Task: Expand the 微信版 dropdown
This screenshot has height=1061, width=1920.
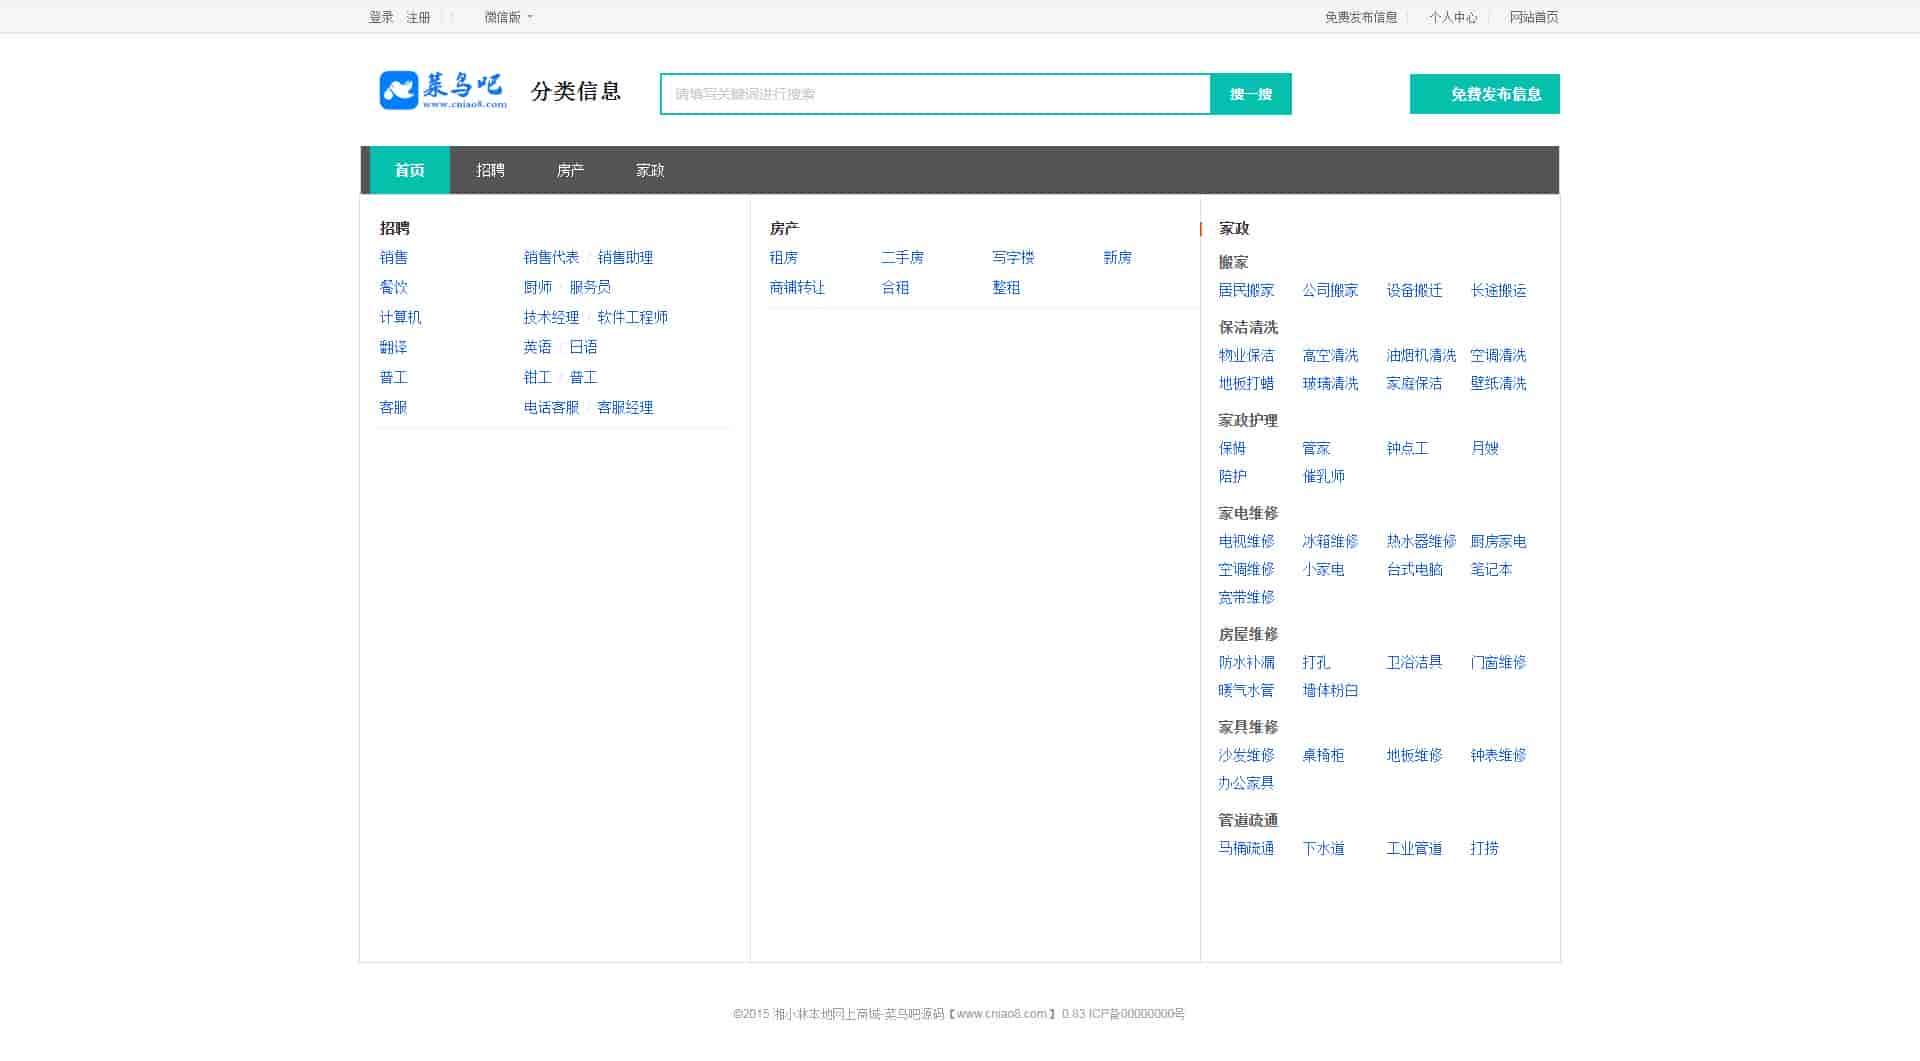Action: (x=508, y=17)
